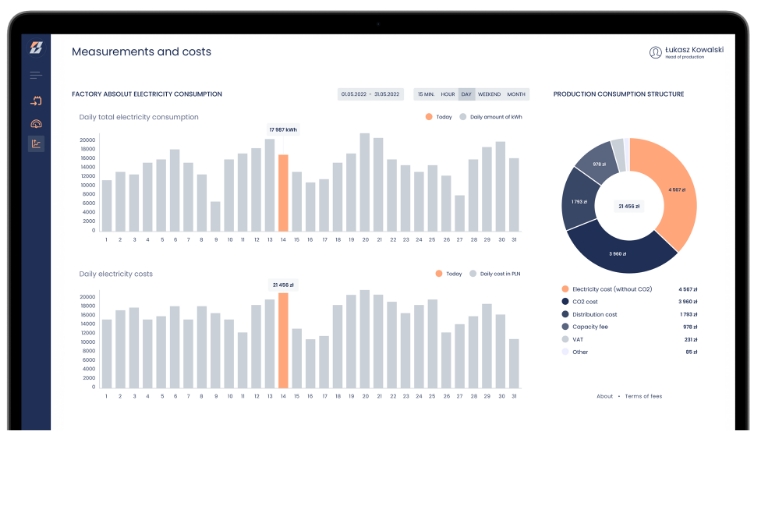Click the CO2 cost navy legend swatch
The image size is (768, 506).
tap(565, 301)
